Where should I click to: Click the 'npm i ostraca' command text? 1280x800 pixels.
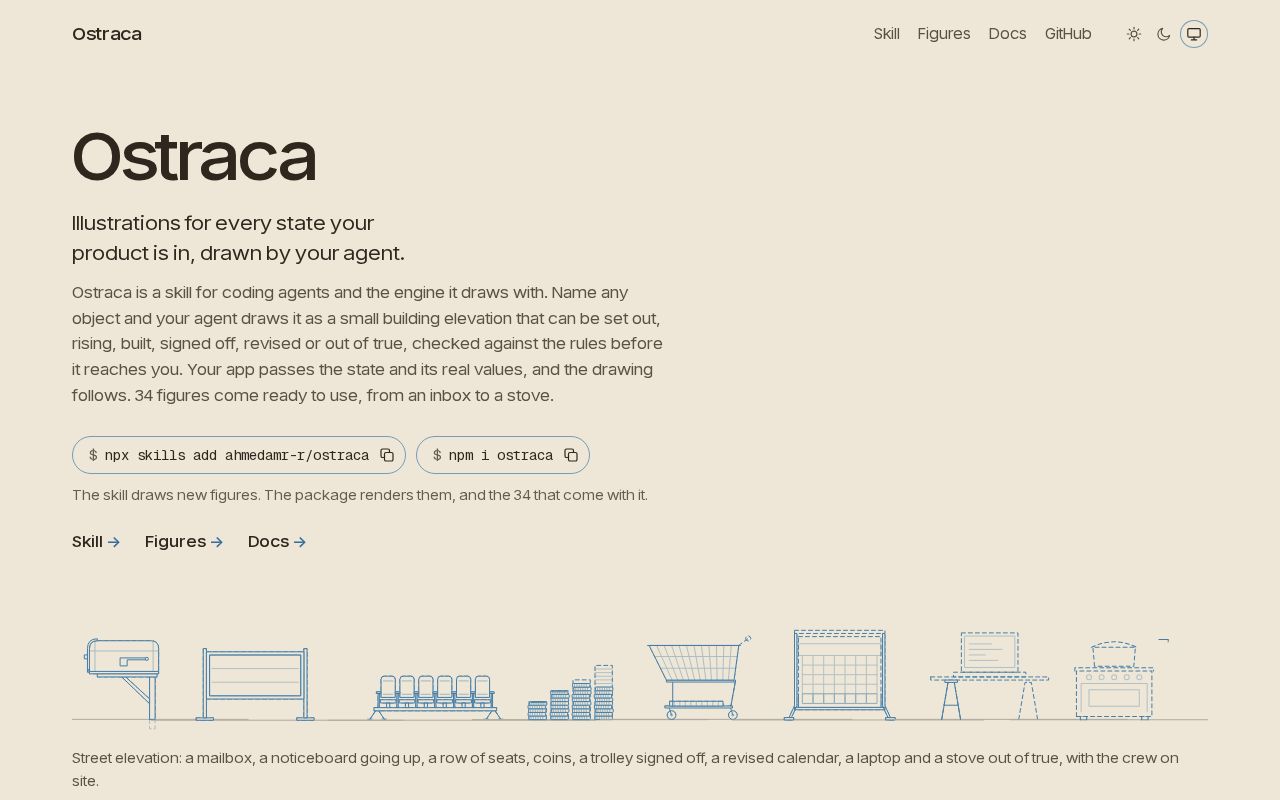tap(501, 456)
